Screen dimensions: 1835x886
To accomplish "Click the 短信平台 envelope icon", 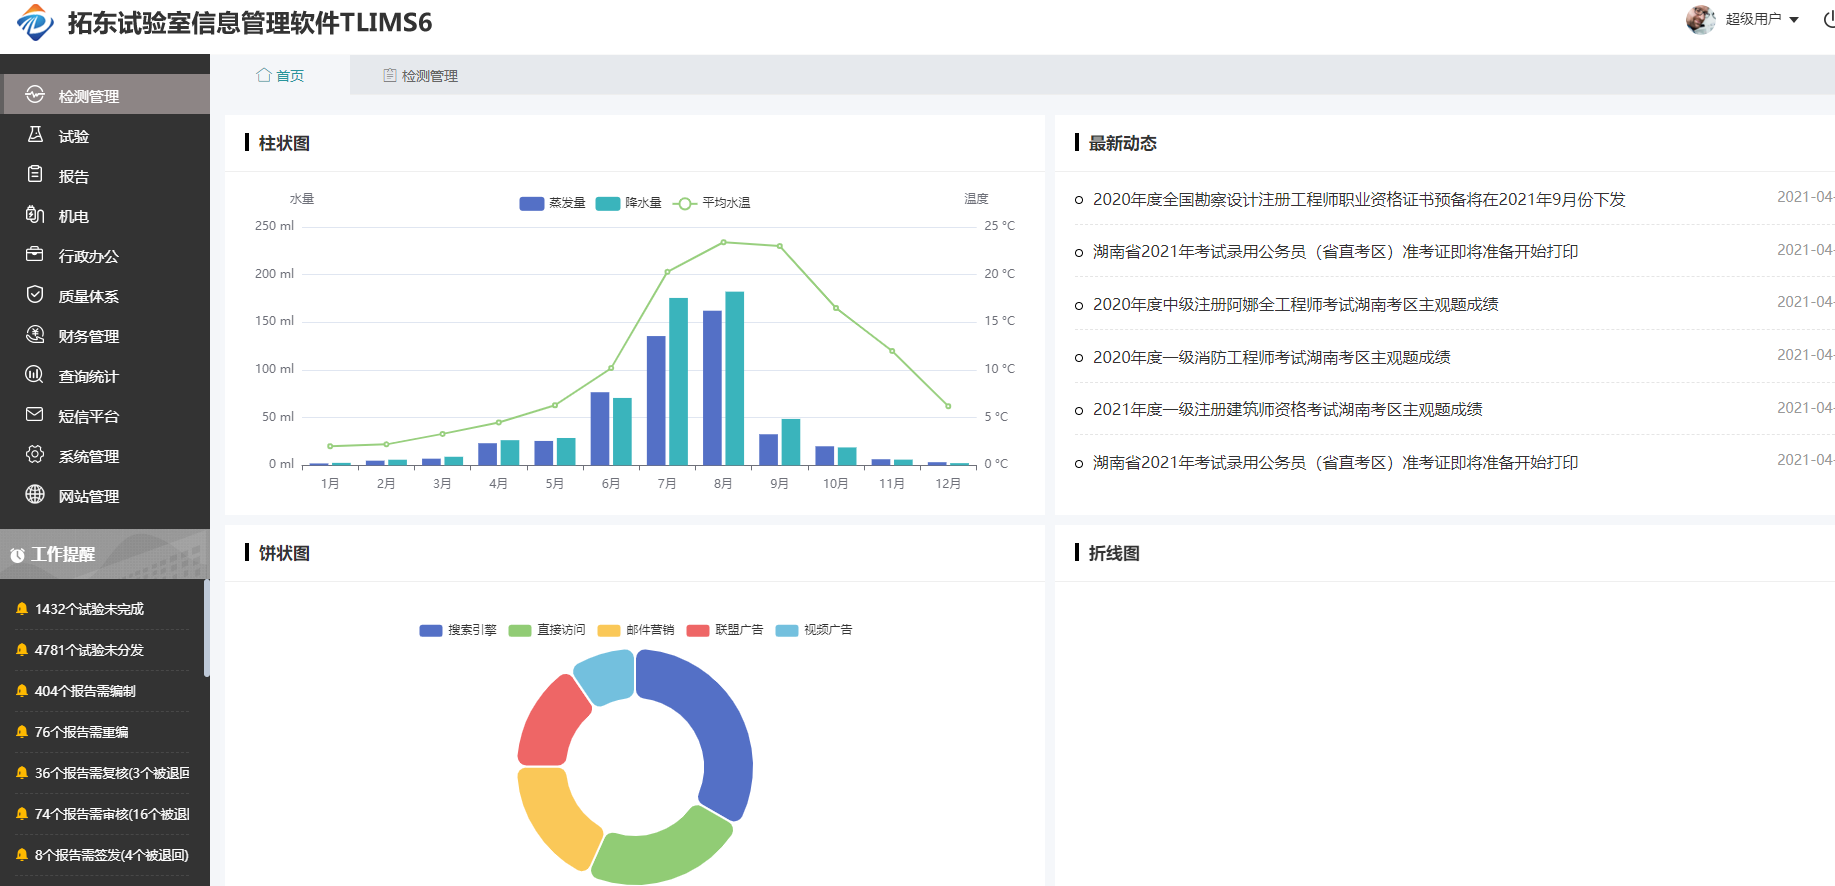I will tap(35, 415).
